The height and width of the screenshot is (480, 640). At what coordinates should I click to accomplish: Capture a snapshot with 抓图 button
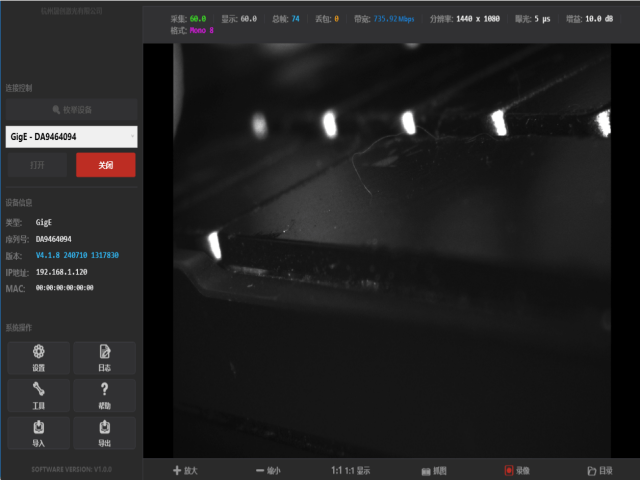pyautogui.click(x=433, y=470)
